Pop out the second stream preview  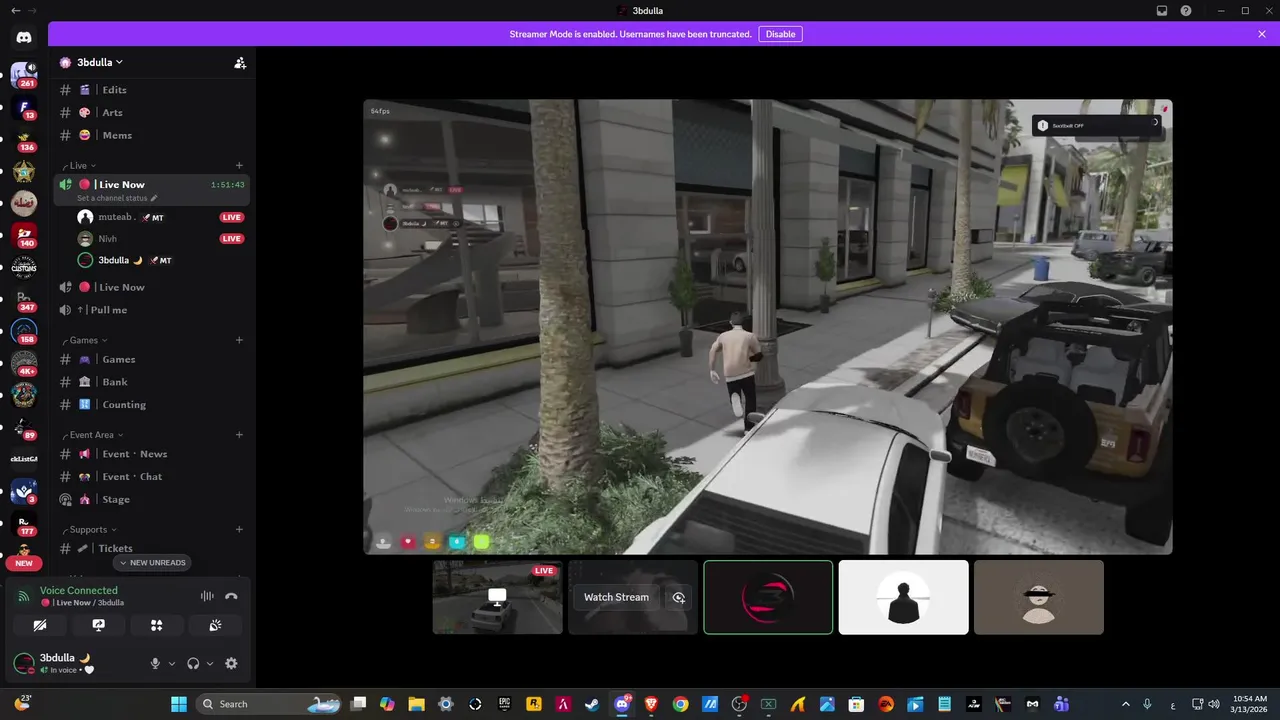pos(679,597)
